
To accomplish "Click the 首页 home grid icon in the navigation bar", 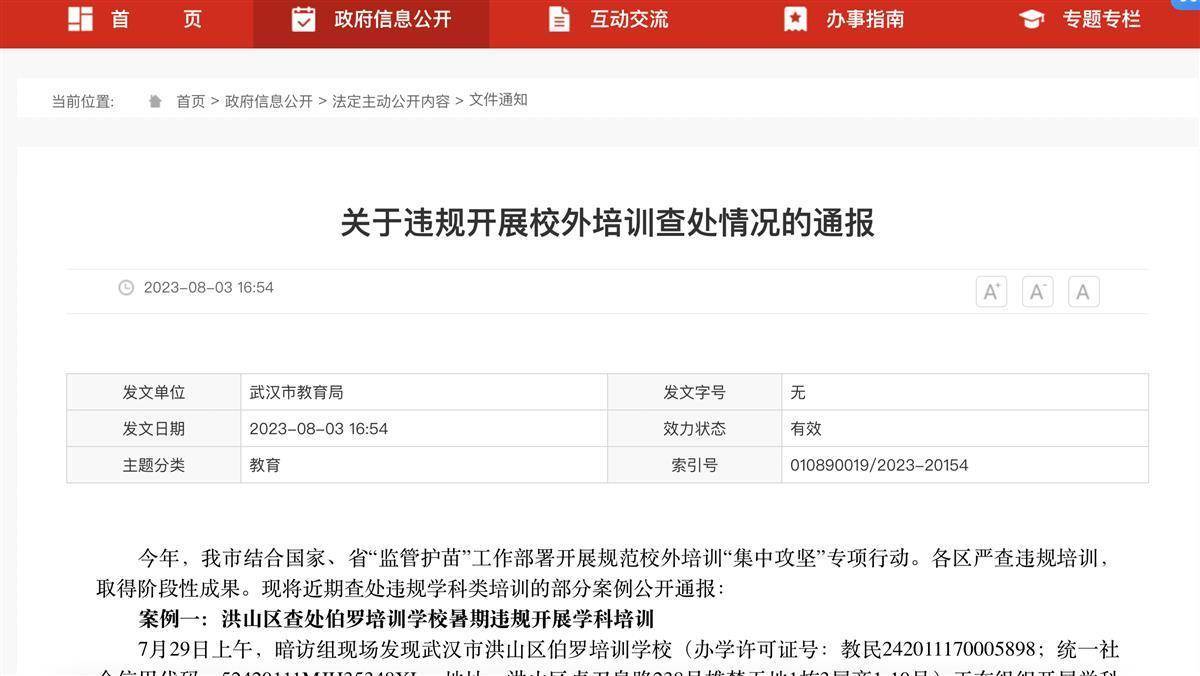I will tap(80, 18).
